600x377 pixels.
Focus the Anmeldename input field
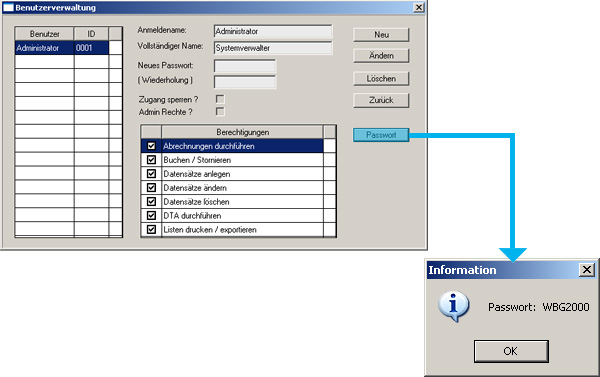pos(273,31)
